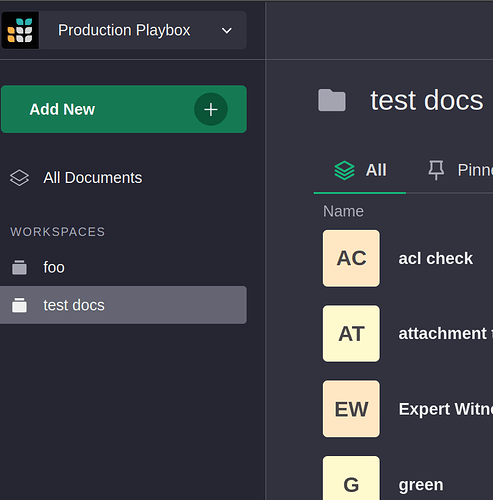Click the Add New button
493x500 pixels.
pos(124,109)
